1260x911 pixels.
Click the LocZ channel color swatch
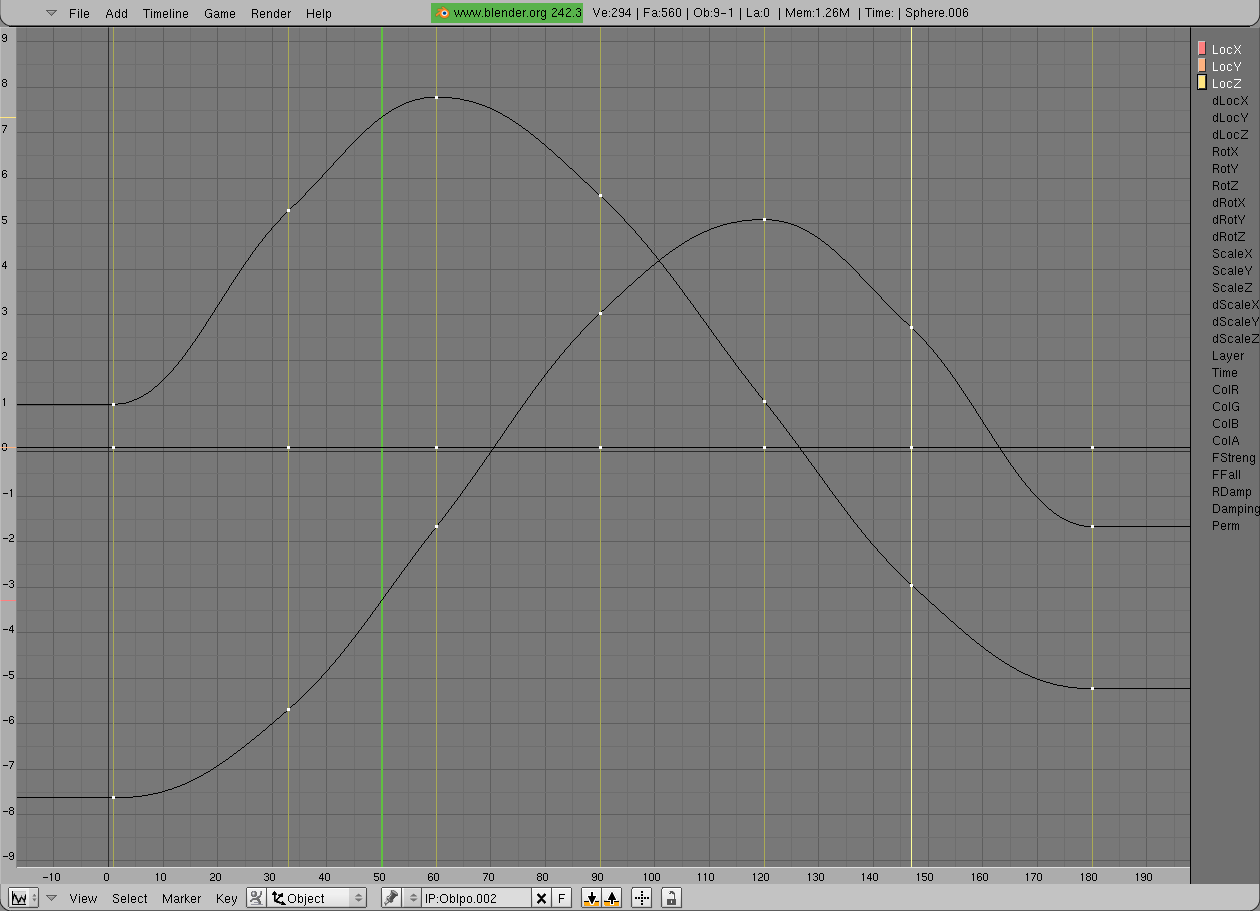pyautogui.click(x=1202, y=82)
